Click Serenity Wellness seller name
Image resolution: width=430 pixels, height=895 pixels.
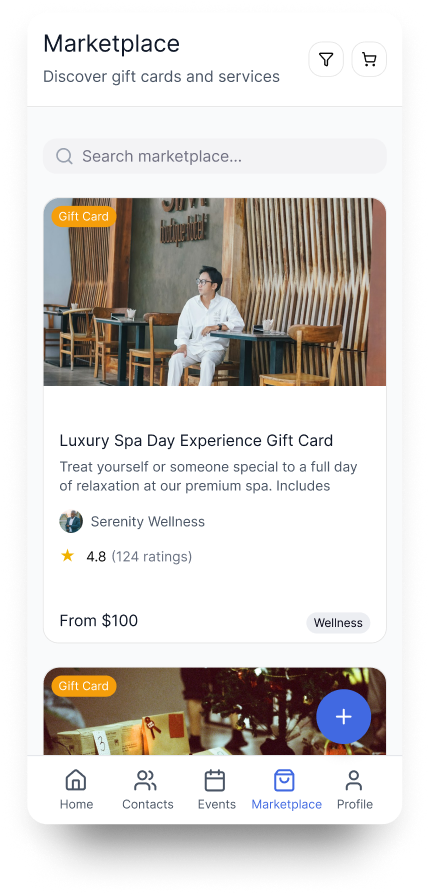click(x=147, y=521)
